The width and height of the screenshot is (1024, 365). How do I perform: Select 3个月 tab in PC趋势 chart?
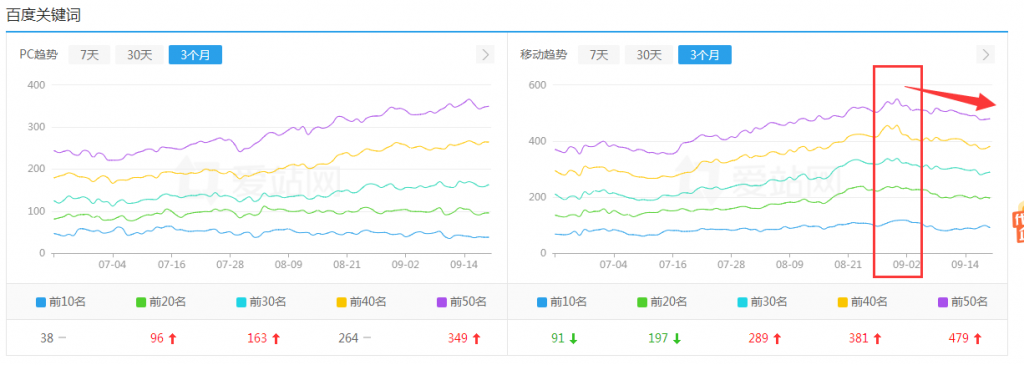tap(195, 55)
